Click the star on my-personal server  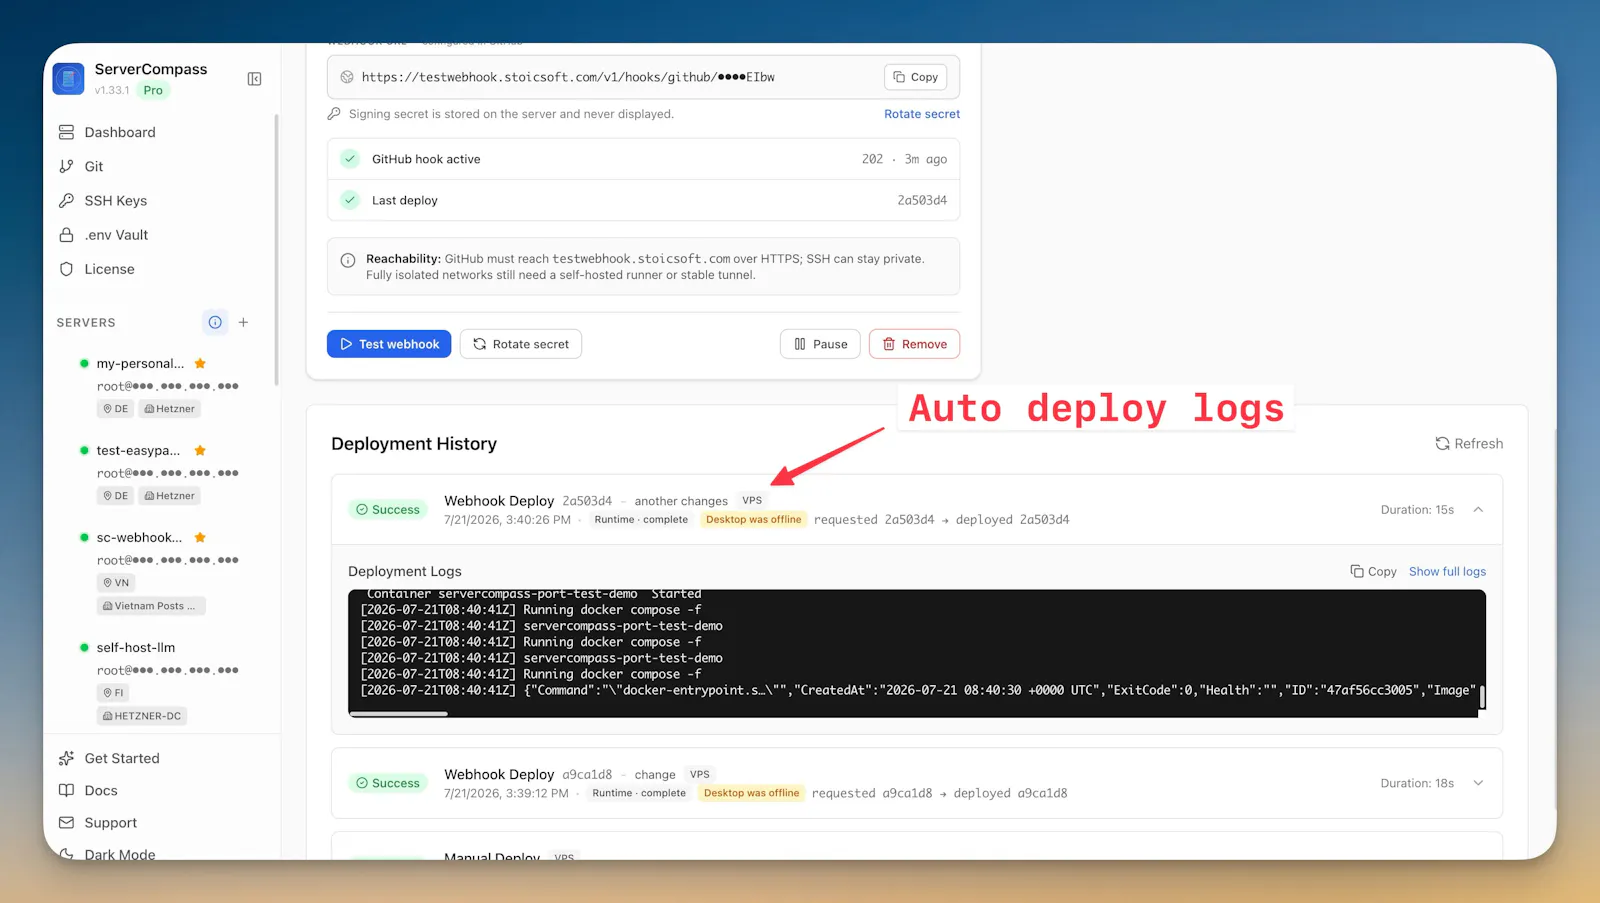pyautogui.click(x=200, y=363)
